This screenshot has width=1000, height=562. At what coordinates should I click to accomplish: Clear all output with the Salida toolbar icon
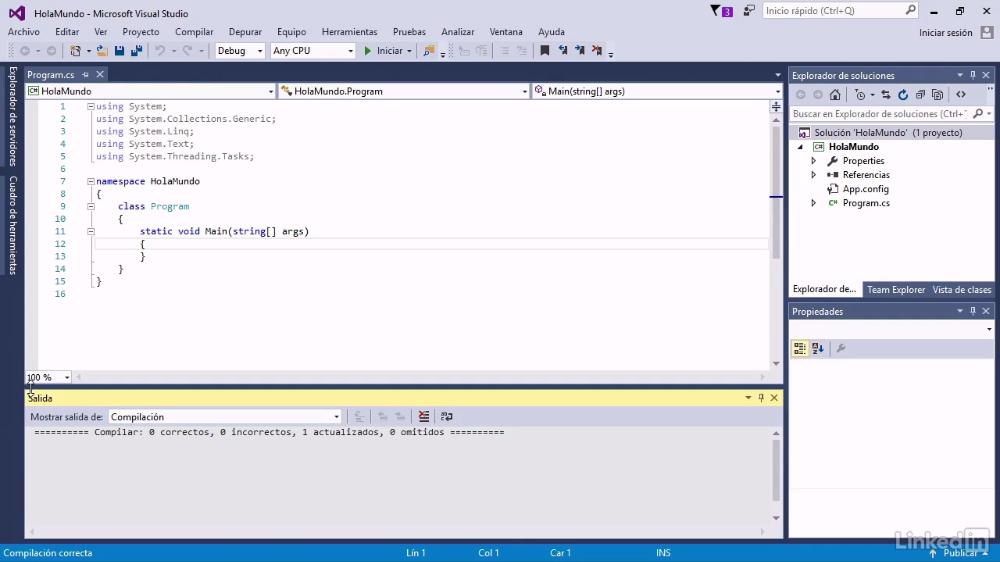click(423, 417)
